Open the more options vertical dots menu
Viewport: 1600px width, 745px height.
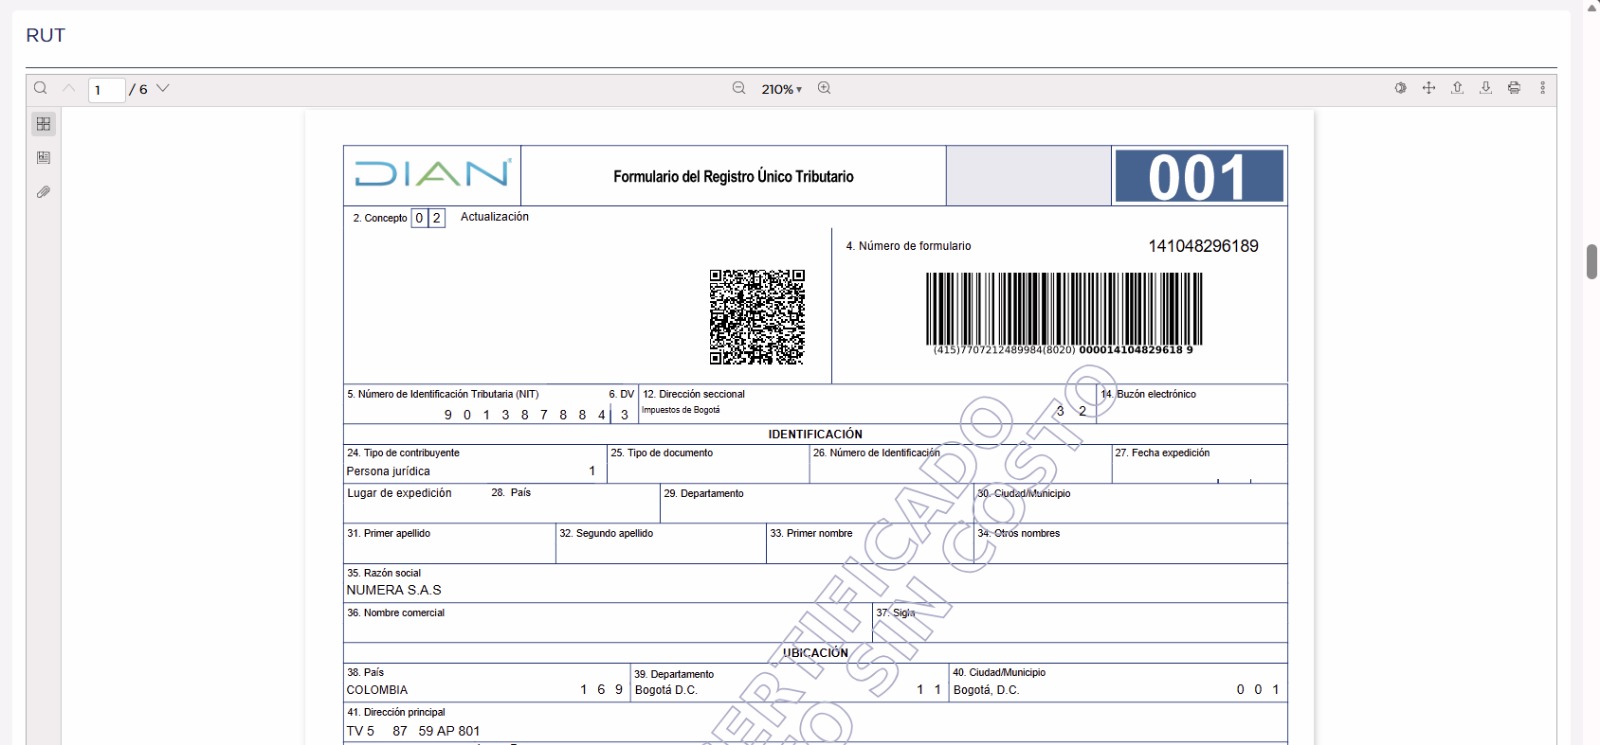tap(1542, 88)
